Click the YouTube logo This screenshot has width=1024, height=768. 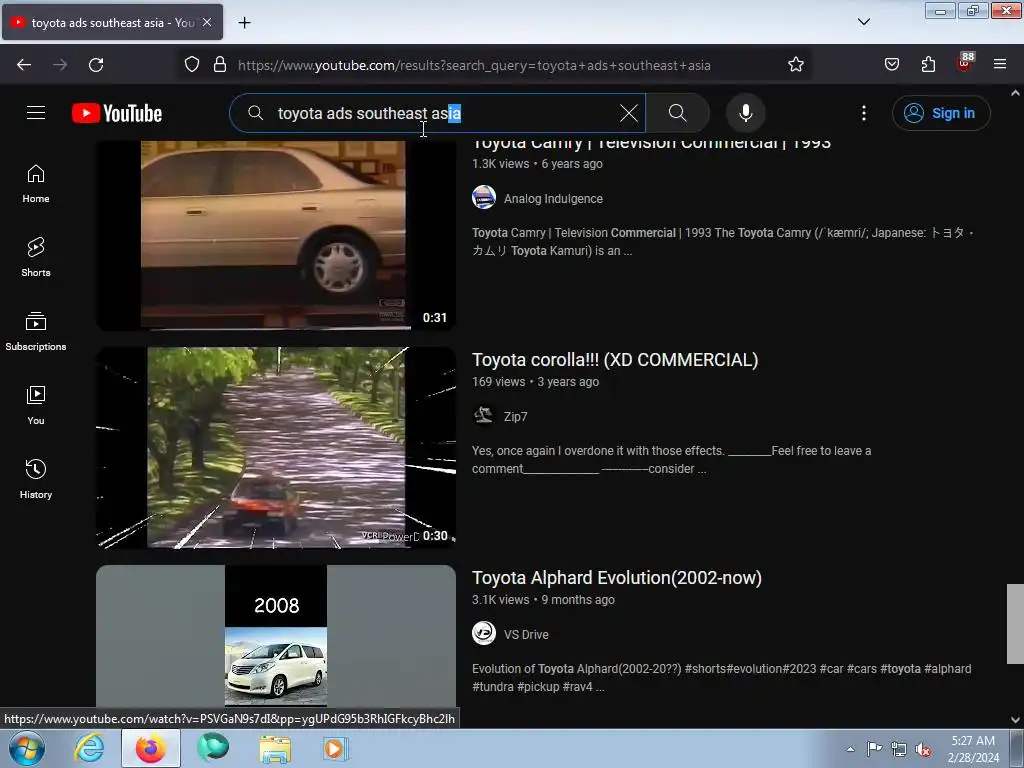117,113
